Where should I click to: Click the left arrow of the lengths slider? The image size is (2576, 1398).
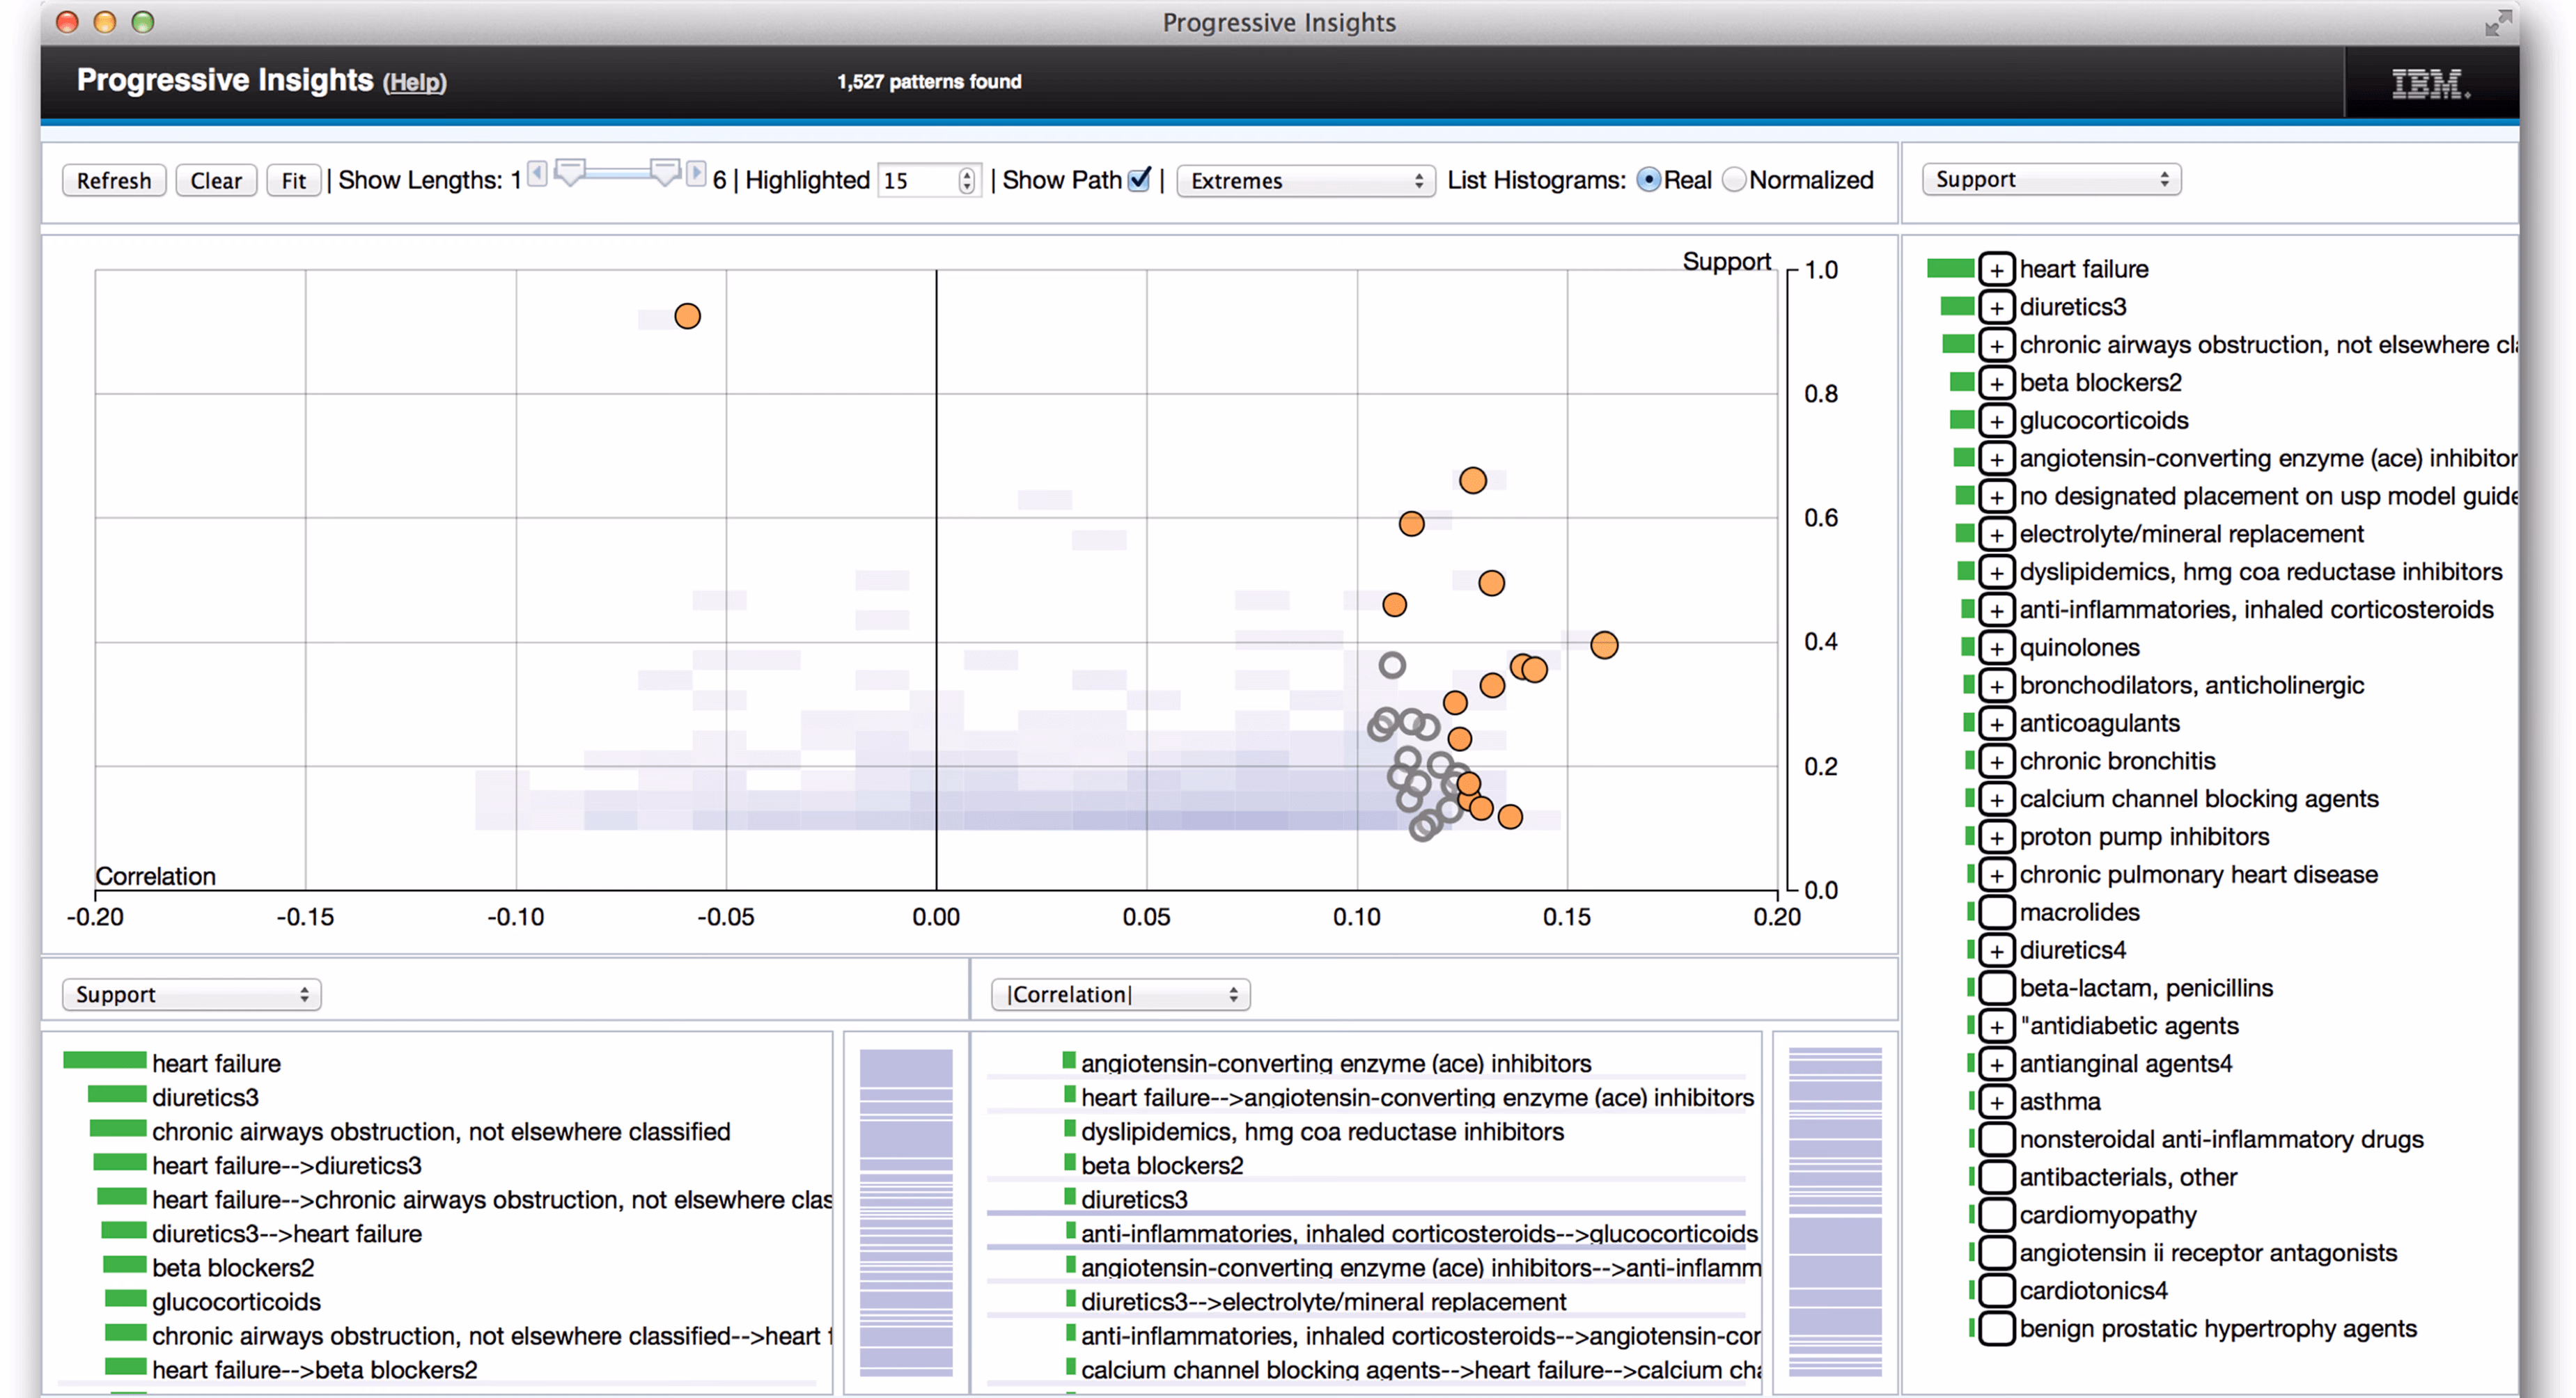pos(537,174)
